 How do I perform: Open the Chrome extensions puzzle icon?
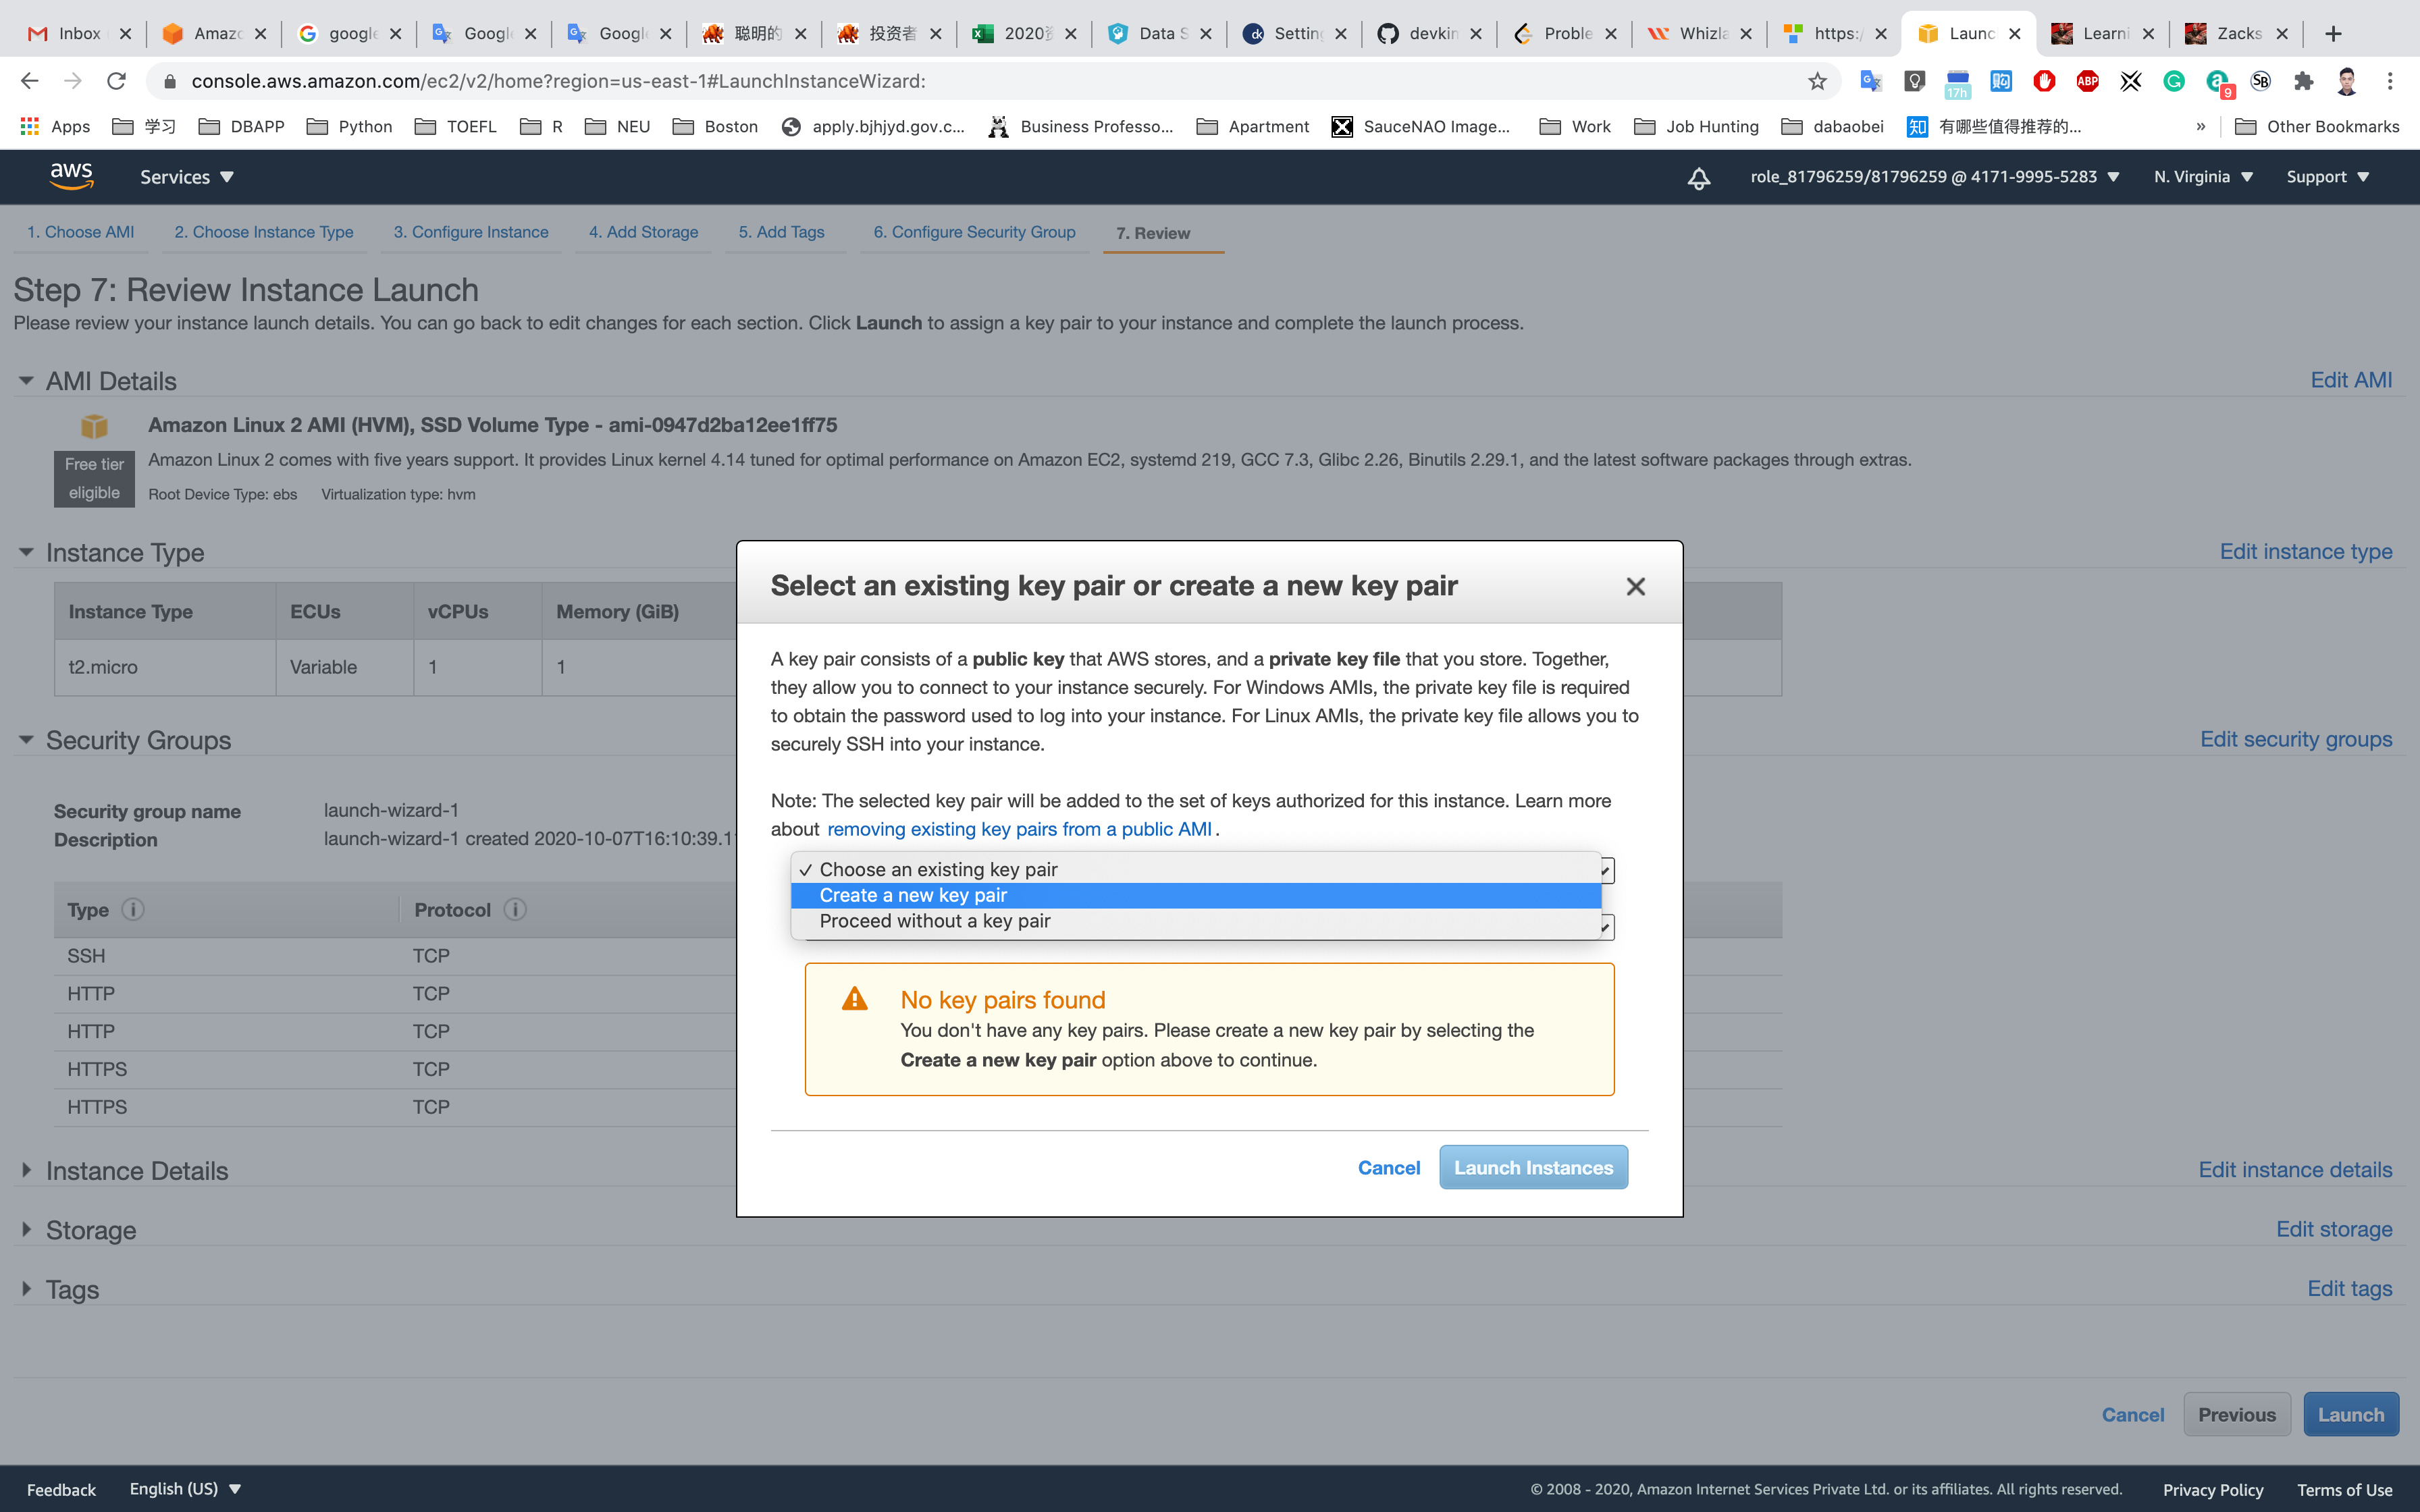(2304, 81)
